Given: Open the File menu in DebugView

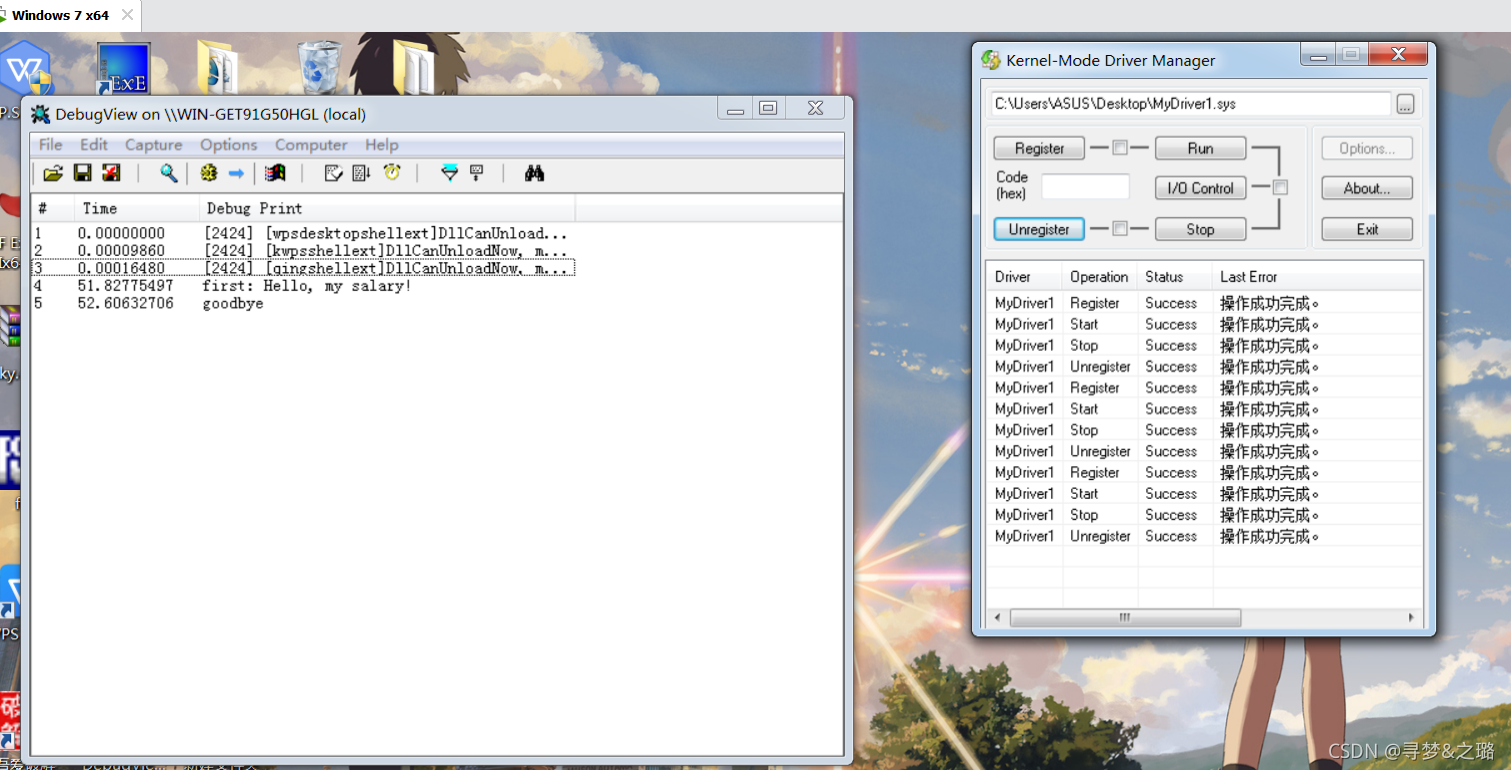Looking at the screenshot, I should click(x=50, y=145).
